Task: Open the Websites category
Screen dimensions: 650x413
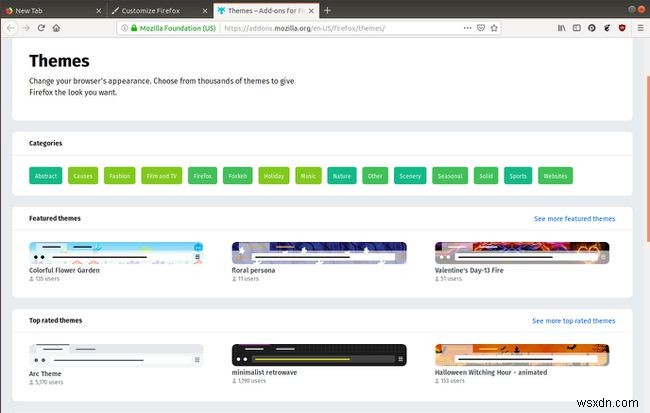Action: click(555, 176)
